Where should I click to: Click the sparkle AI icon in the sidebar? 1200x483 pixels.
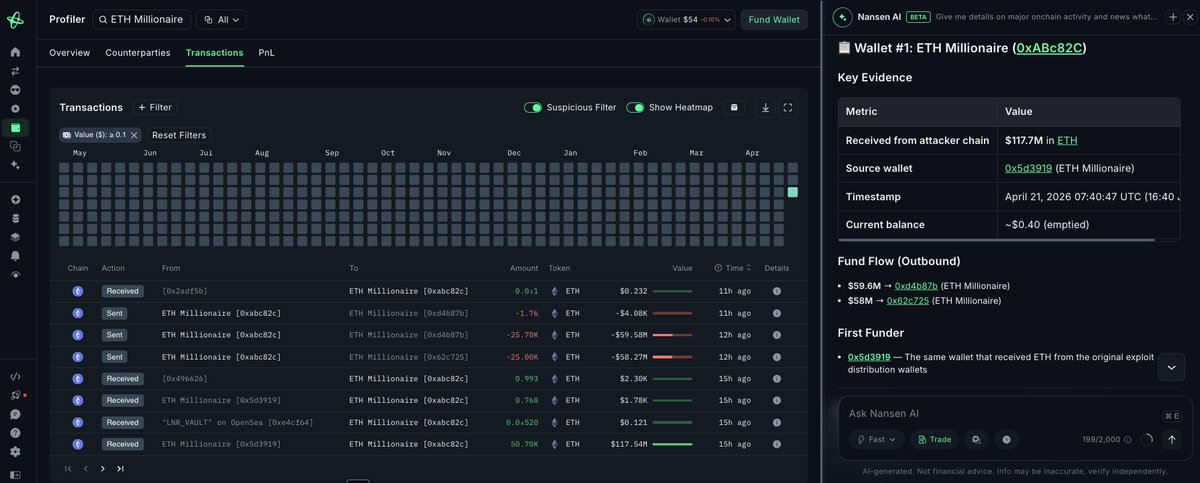(15, 164)
